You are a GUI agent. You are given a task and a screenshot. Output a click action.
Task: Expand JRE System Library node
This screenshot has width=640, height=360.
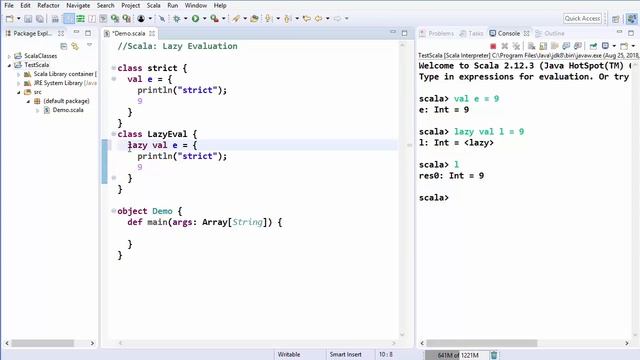coord(18,83)
